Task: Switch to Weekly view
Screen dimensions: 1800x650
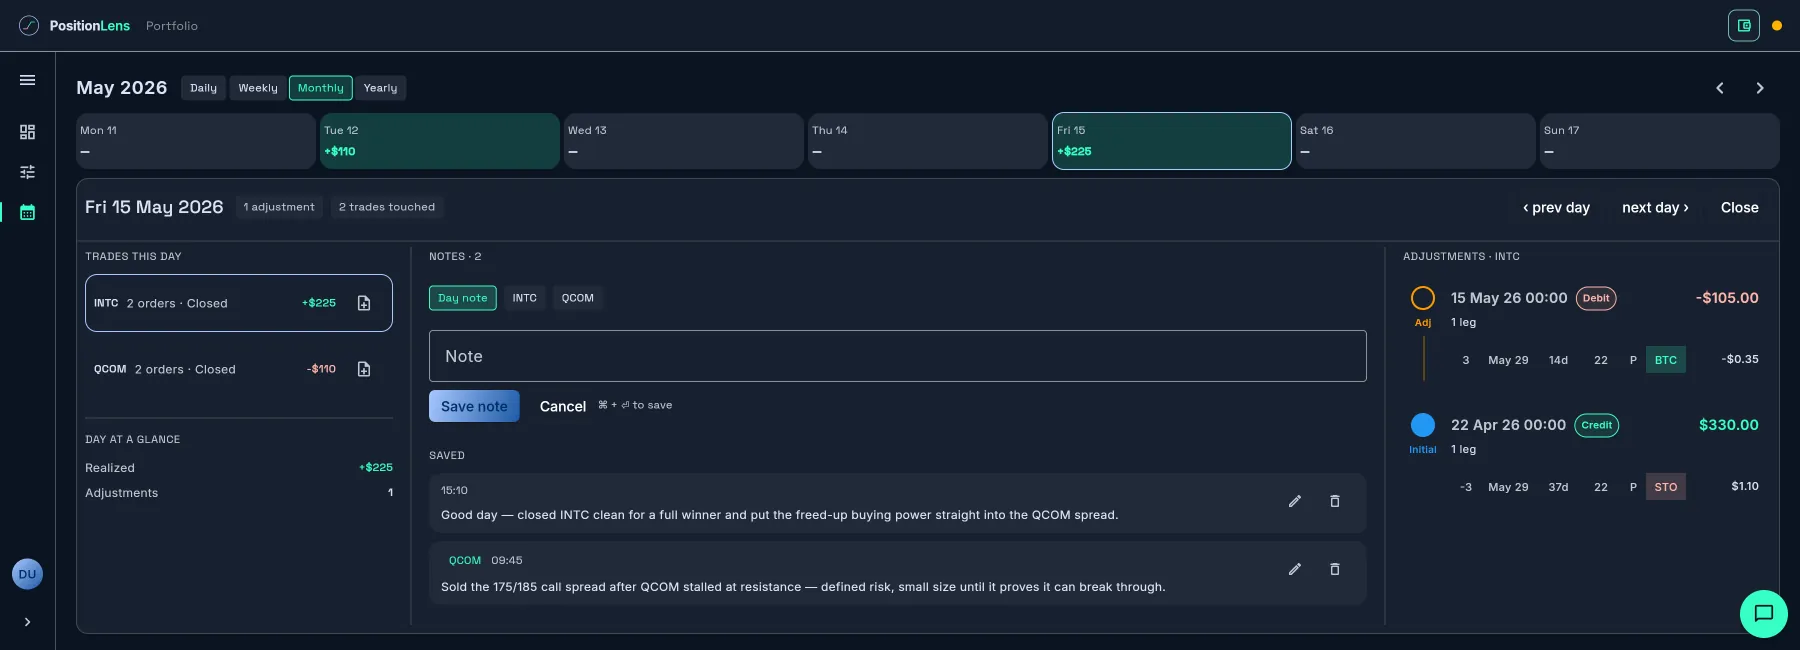Action: tap(258, 88)
